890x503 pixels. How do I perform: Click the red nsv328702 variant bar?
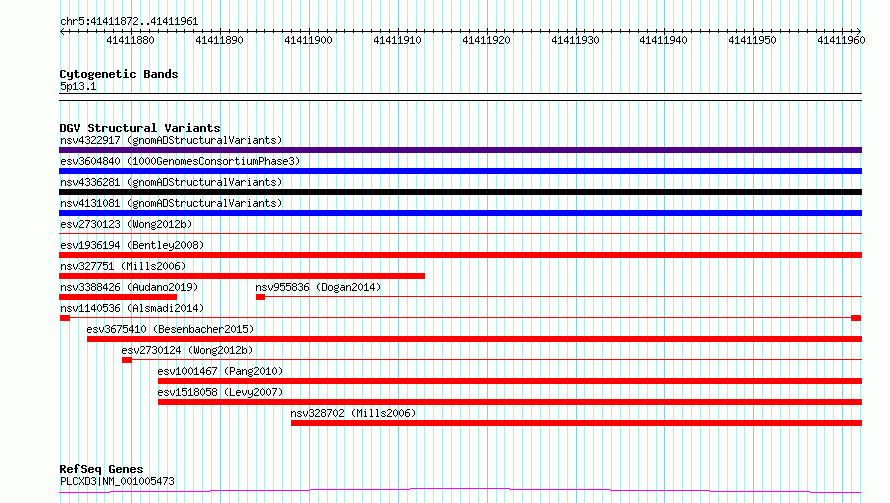point(577,423)
